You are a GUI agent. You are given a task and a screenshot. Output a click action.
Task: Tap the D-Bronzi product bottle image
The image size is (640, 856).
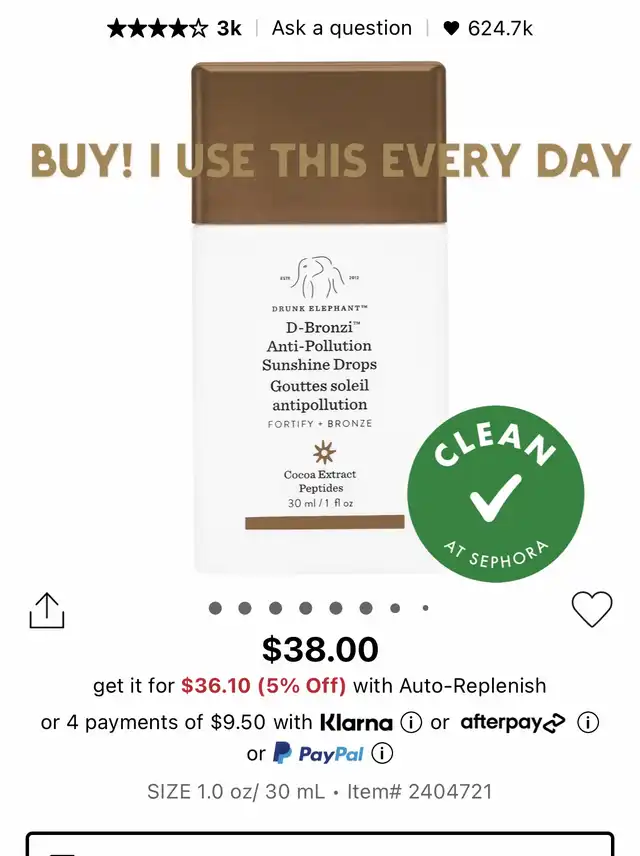[319, 318]
